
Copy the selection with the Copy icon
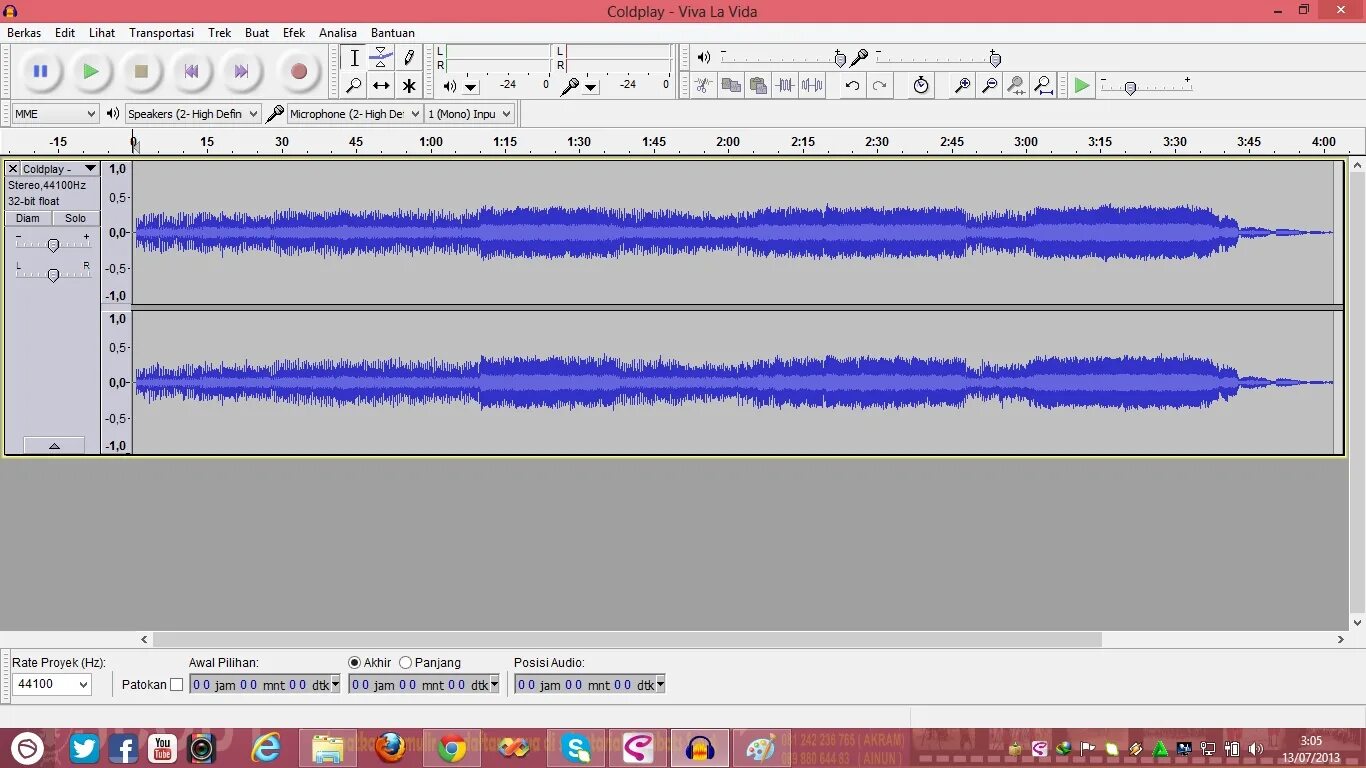tap(731, 85)
